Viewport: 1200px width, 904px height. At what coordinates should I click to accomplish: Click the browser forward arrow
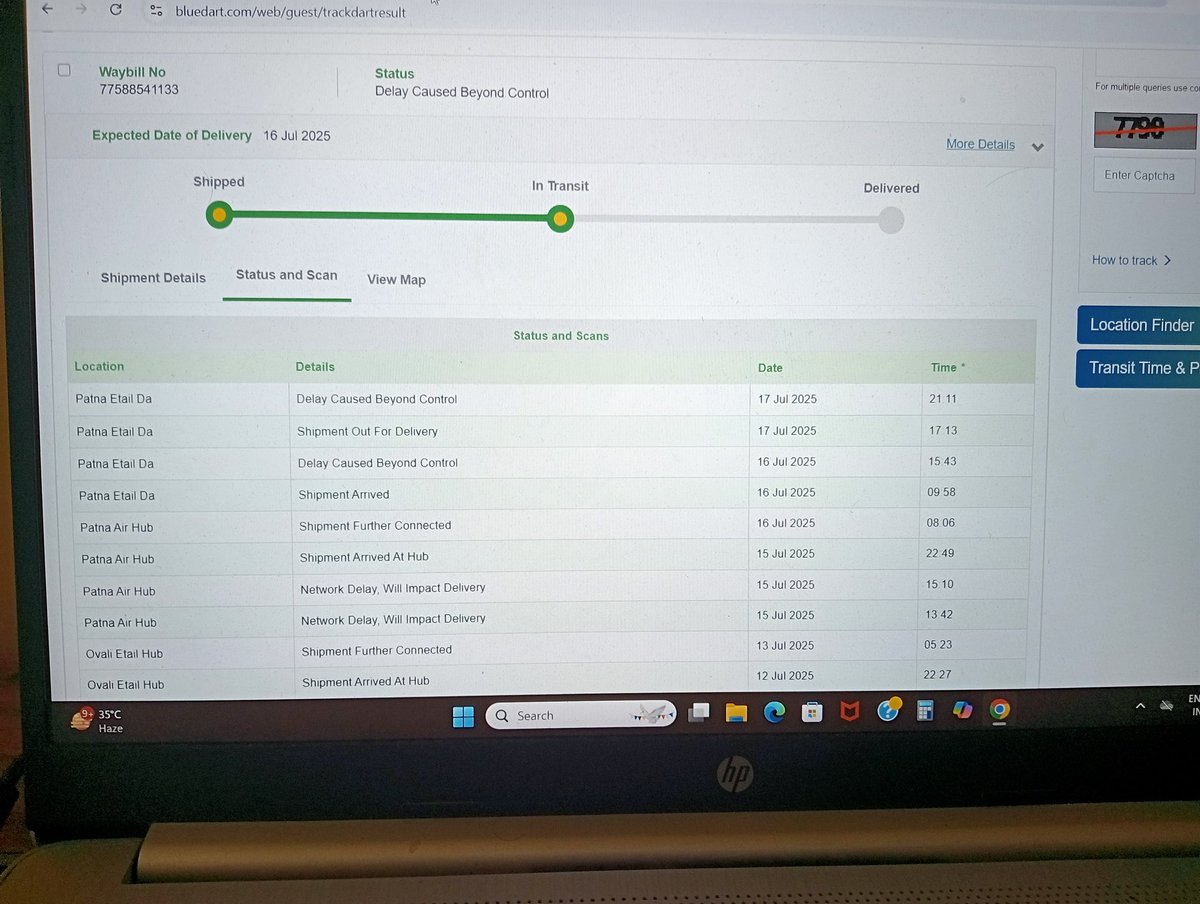click(x=81, y=9)
